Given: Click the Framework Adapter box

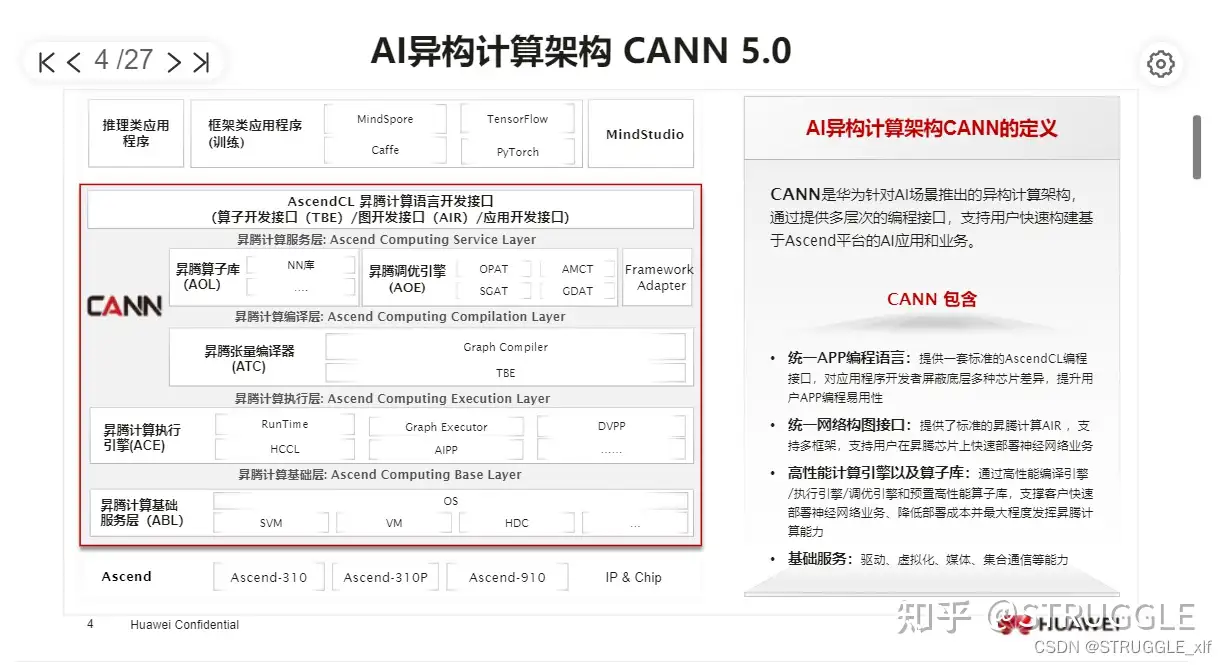Looking at the screenshot, I should click(x=657, y=277).
